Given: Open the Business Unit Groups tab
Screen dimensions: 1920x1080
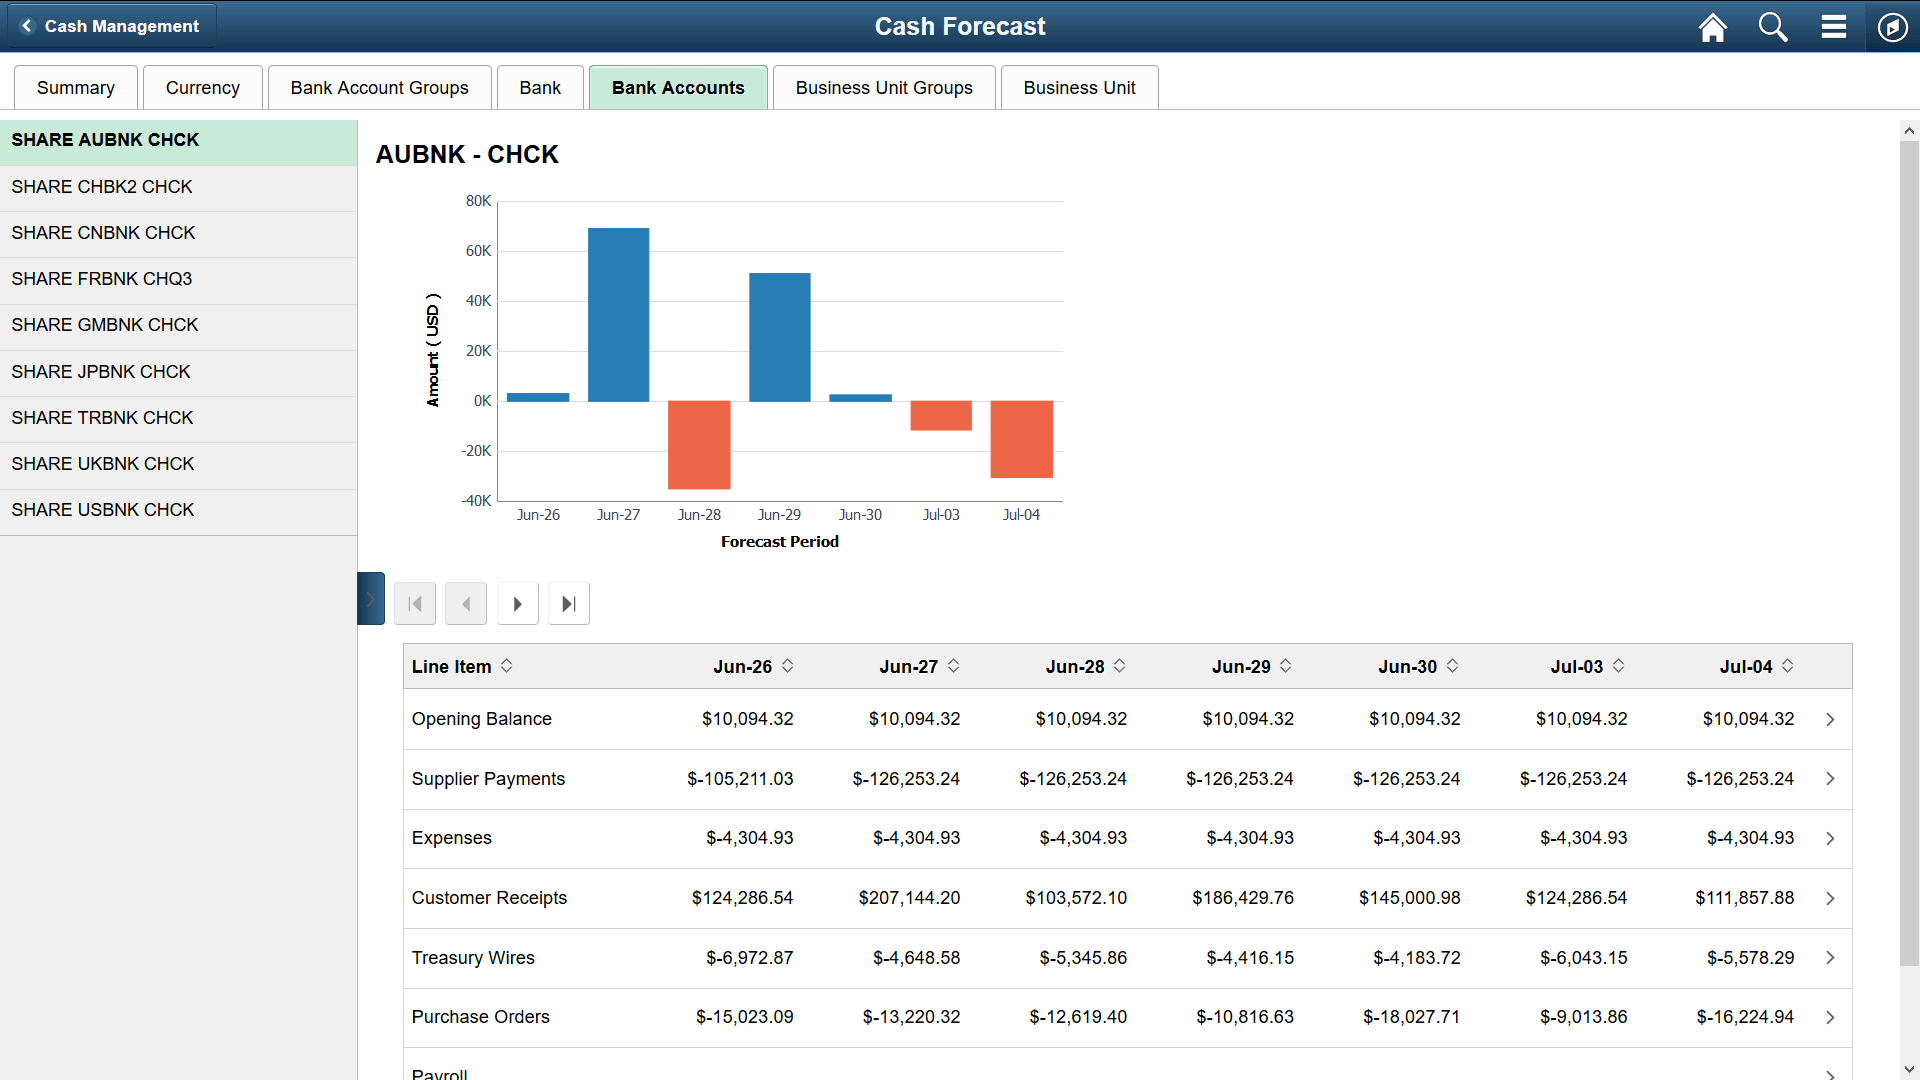Looking at the screenshot, I should (x=883, y=87).
